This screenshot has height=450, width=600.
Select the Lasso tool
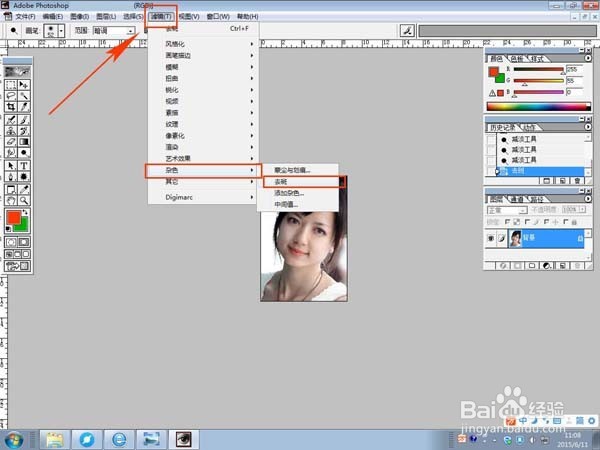[x=11, y=96]
